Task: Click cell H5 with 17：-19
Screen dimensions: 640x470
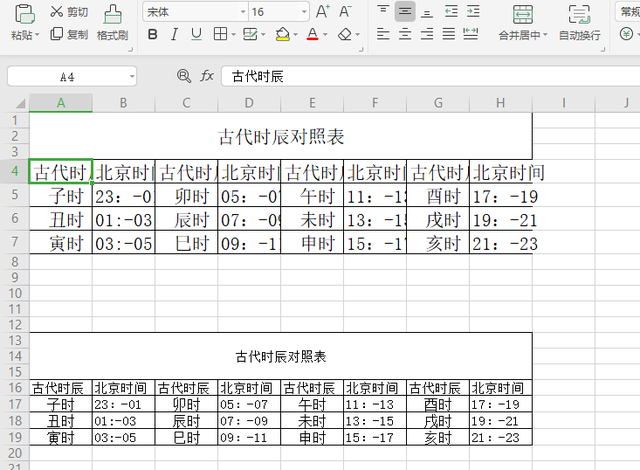Action: (501, 196)
